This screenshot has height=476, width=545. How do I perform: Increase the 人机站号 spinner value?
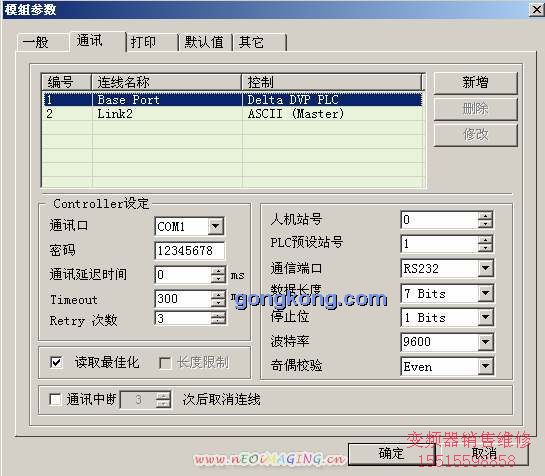coord(485,216)
